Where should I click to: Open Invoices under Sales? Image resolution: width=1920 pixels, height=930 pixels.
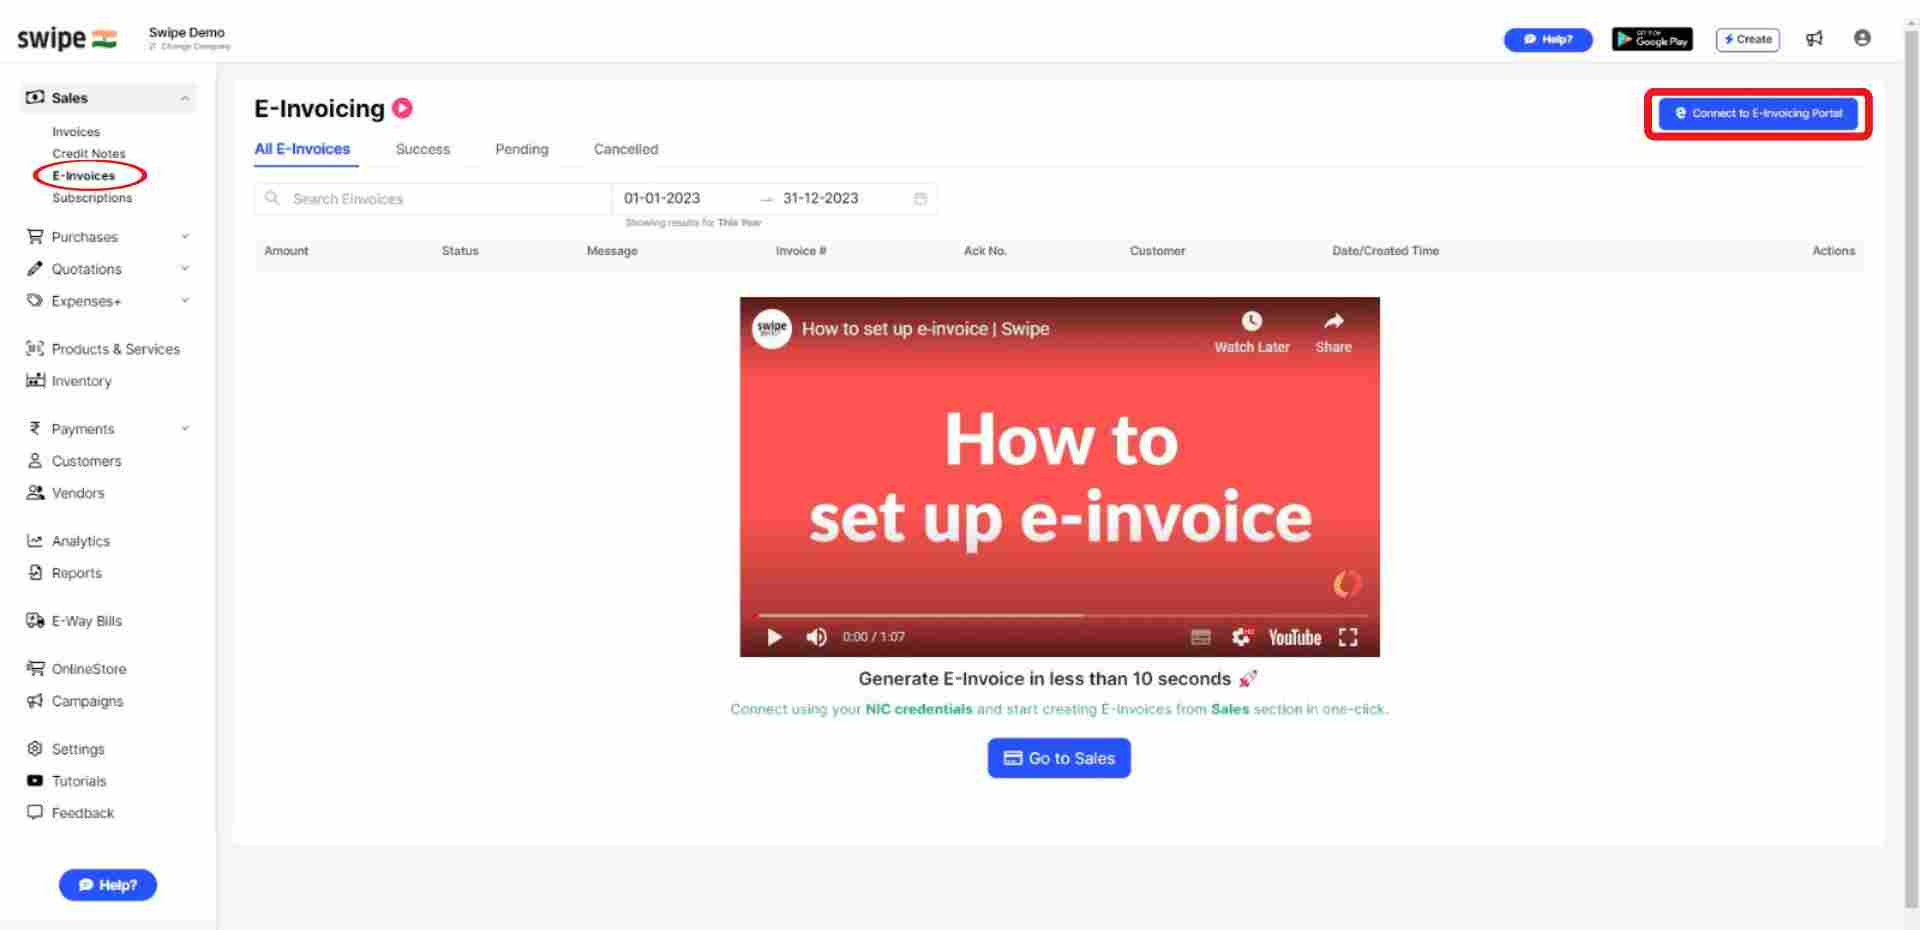pyautogui.click(x=76, y=132)
